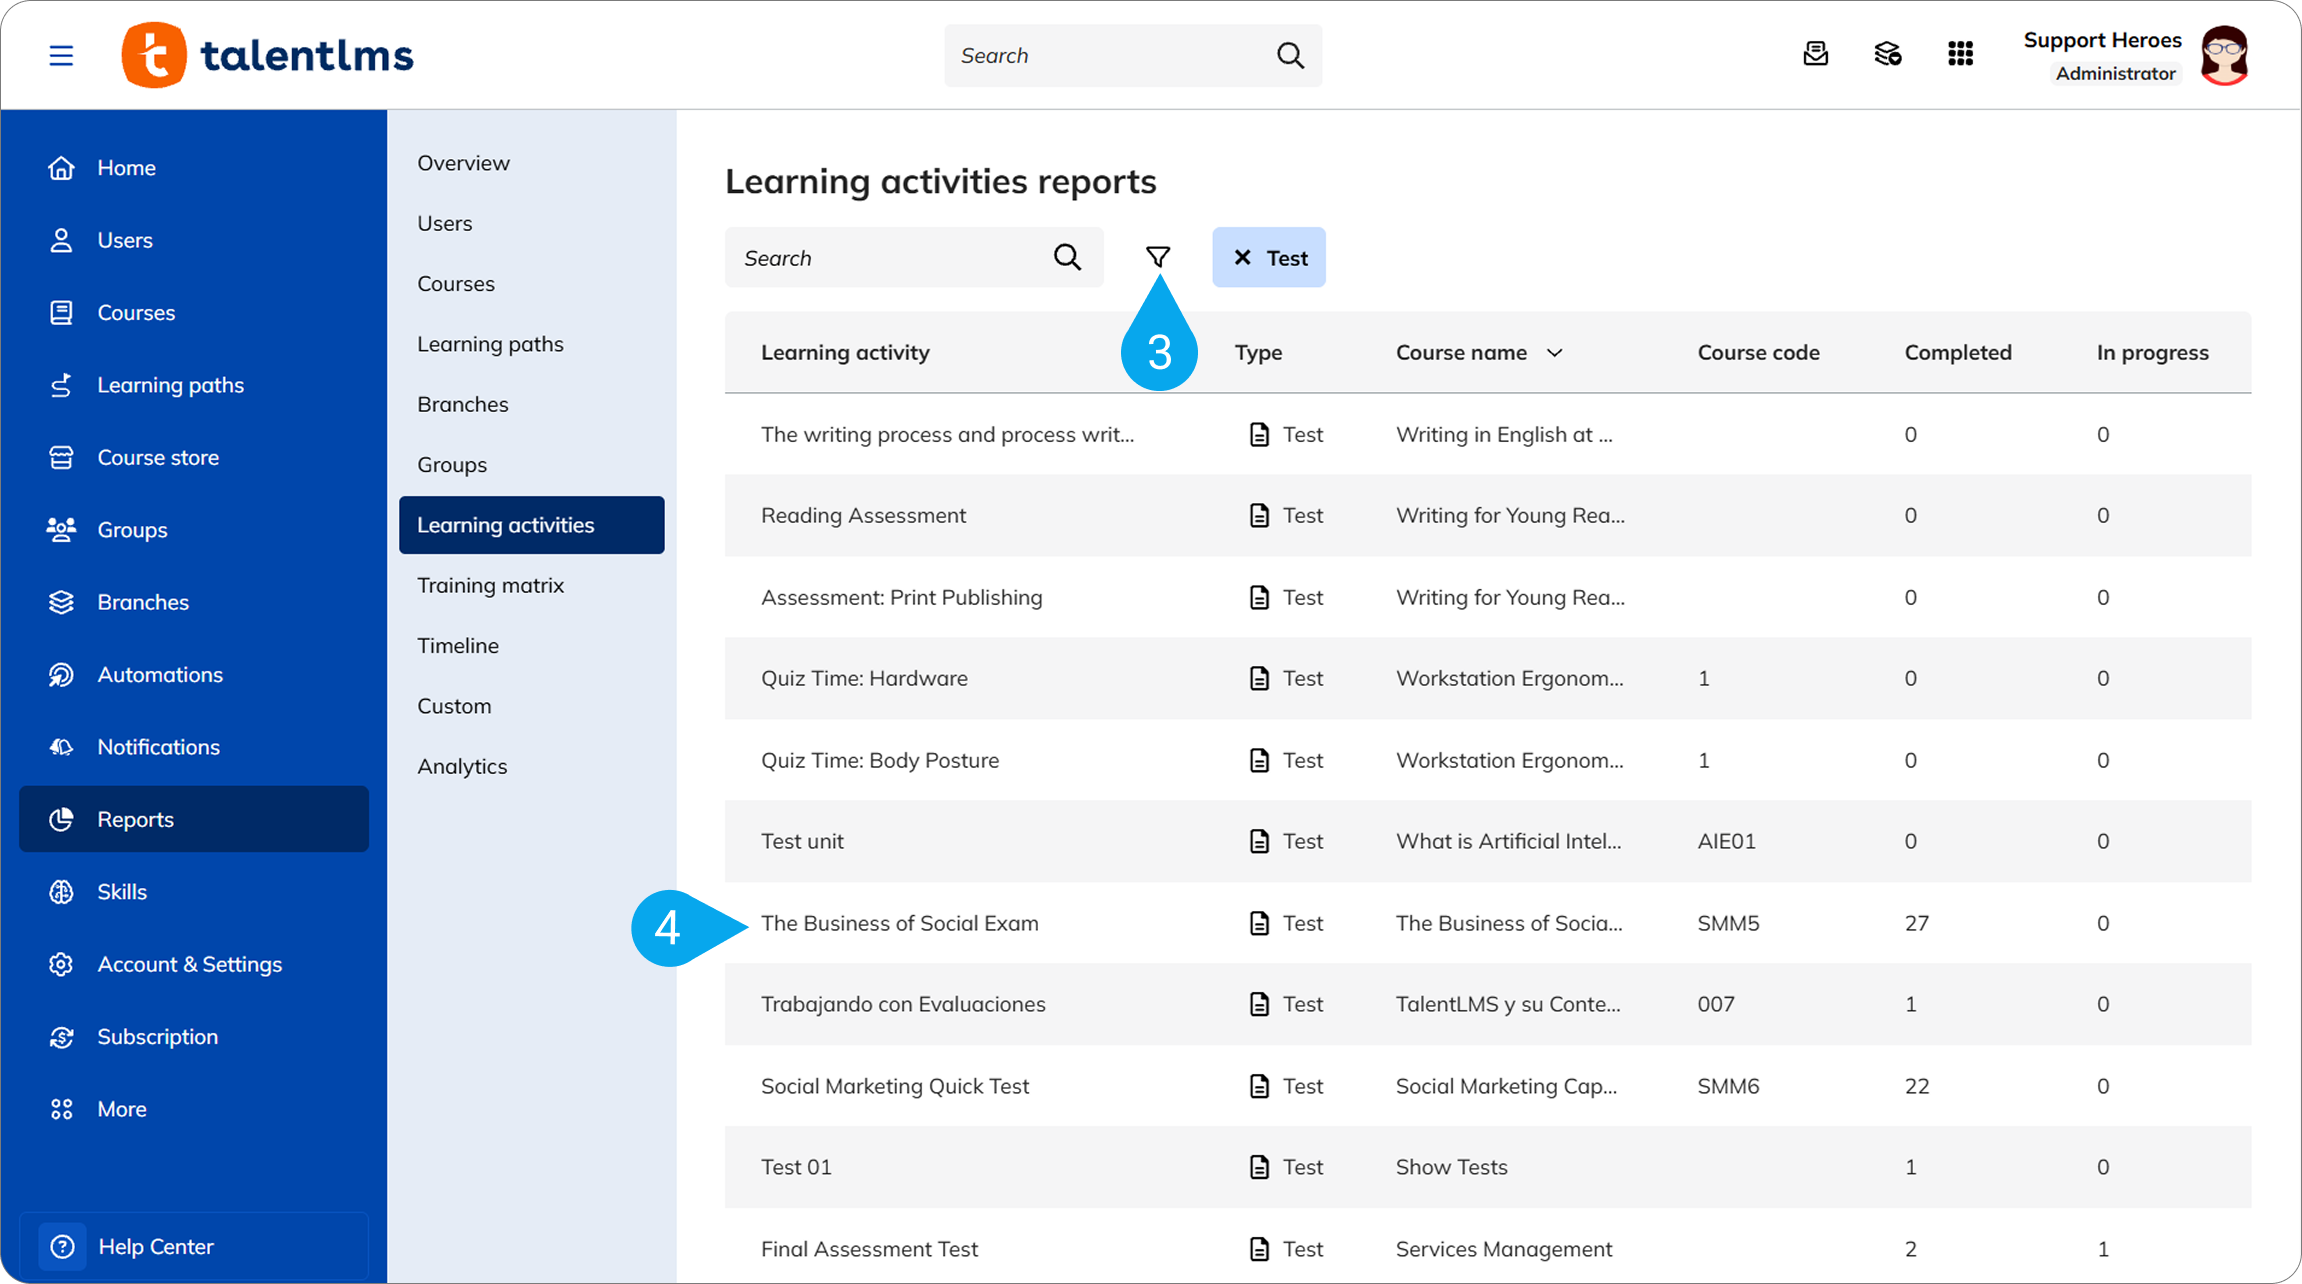Open the hamburger menu icon
This screenshot has height=1284, width=2302.
pyautogui.click(x=61, y=55)
